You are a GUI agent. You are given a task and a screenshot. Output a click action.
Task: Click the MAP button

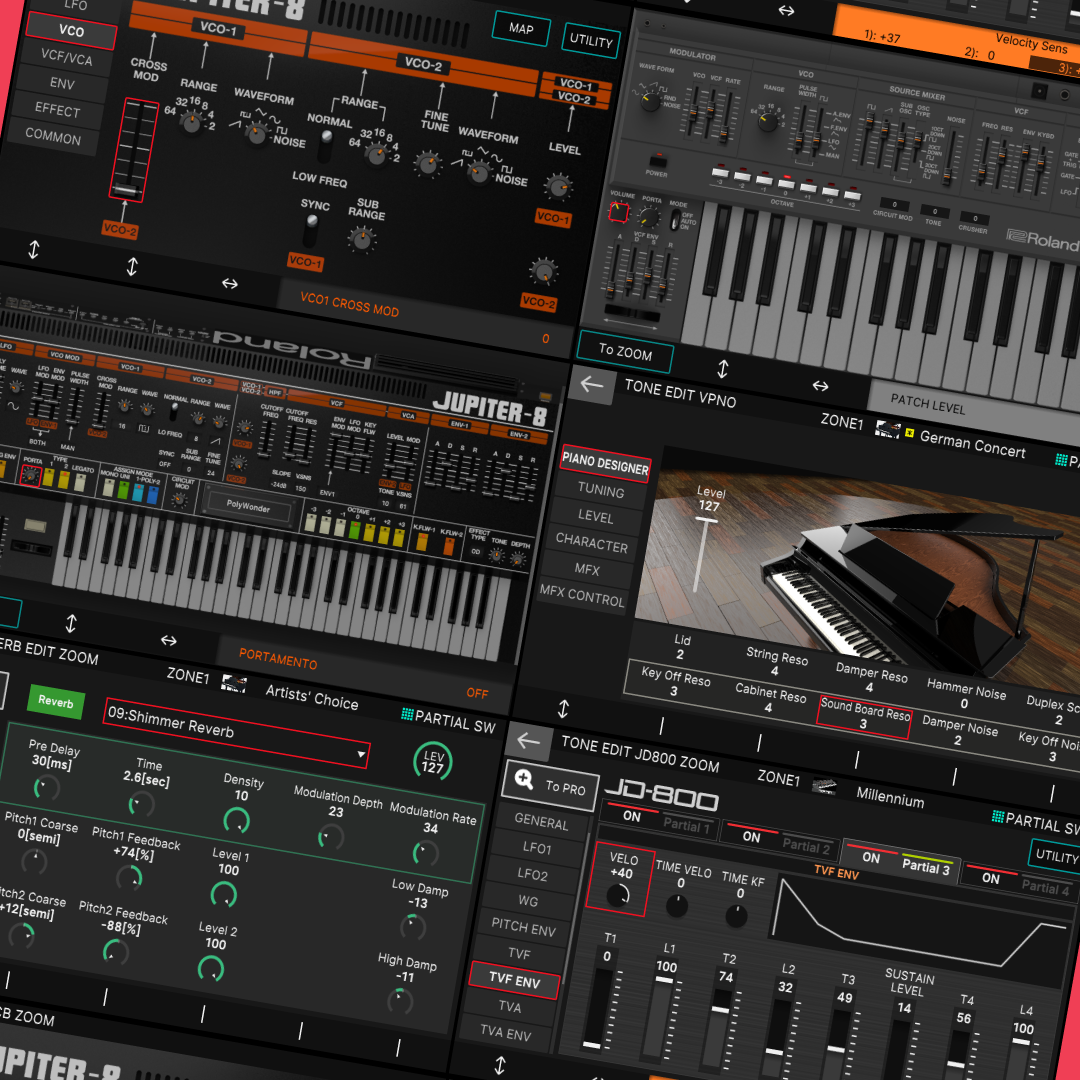(521, 29)
